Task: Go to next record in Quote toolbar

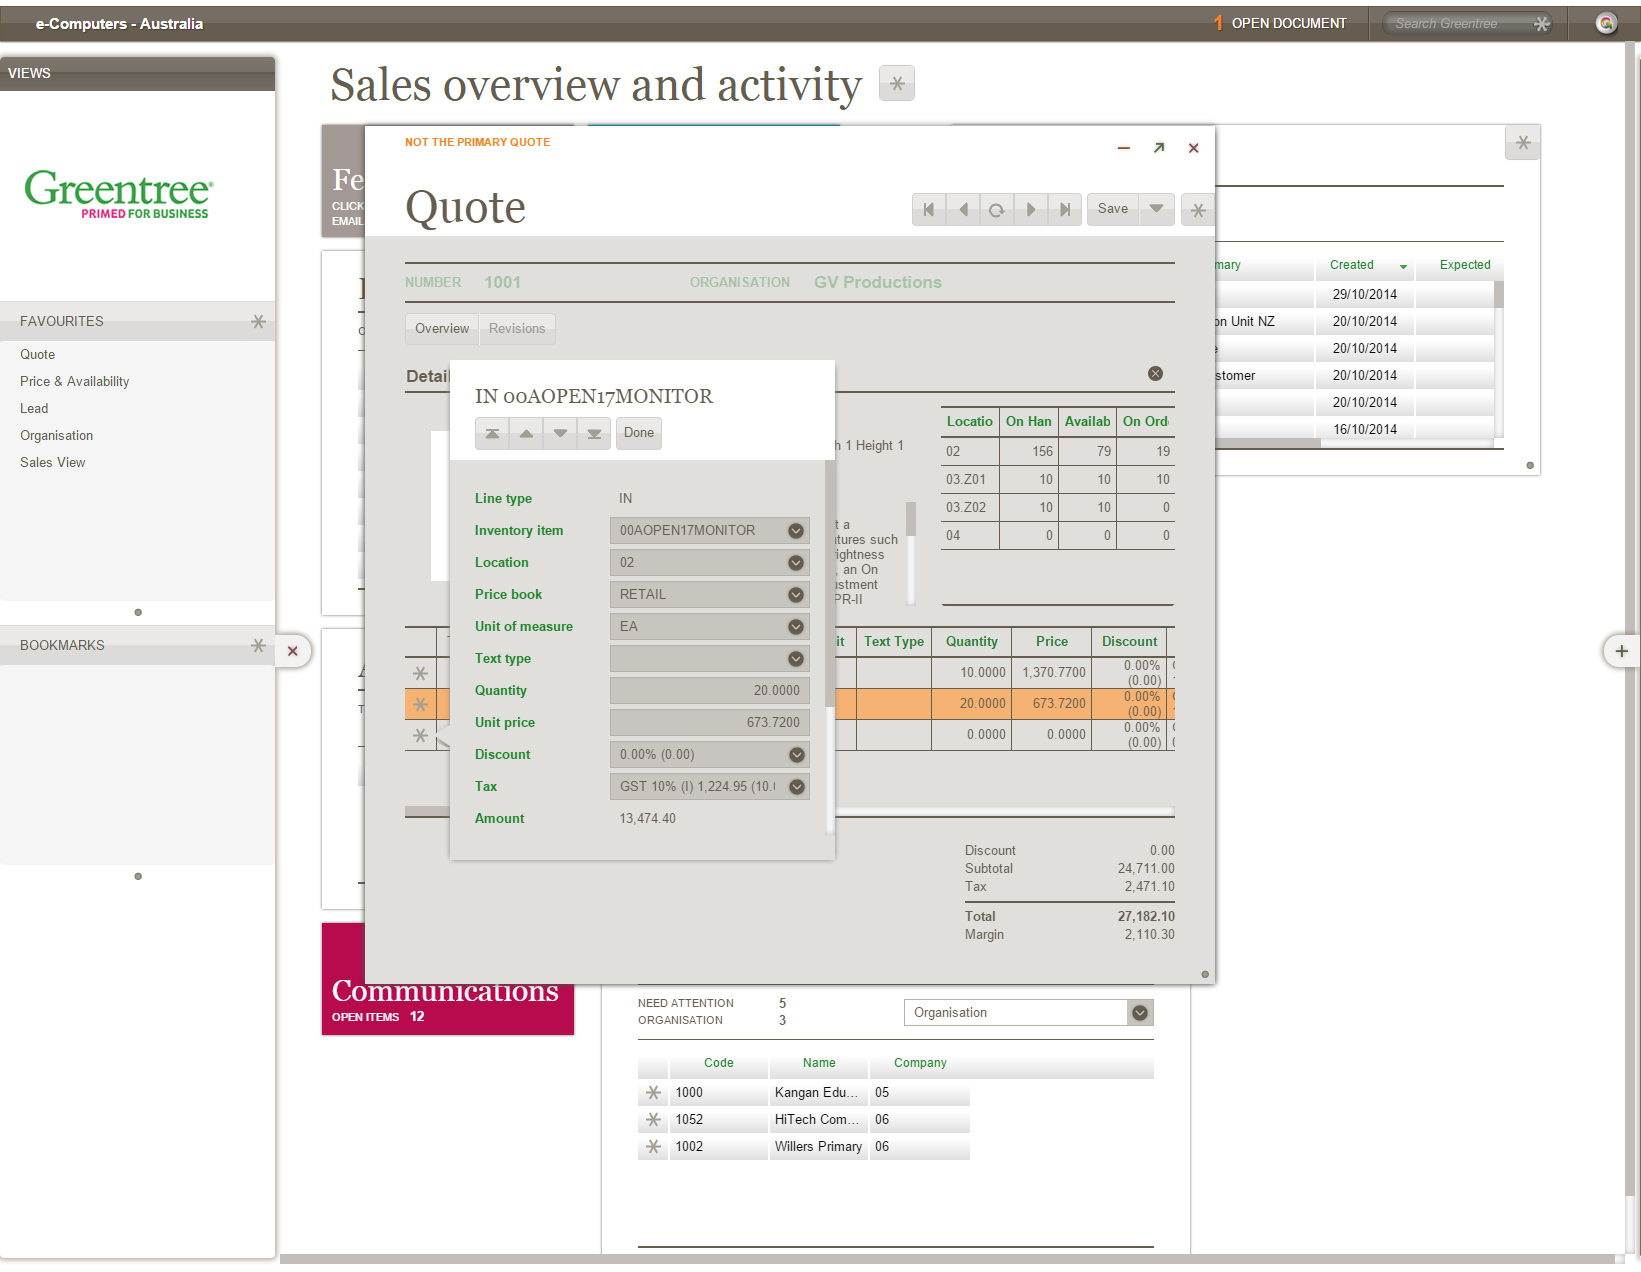Action: click(1031, 209)
